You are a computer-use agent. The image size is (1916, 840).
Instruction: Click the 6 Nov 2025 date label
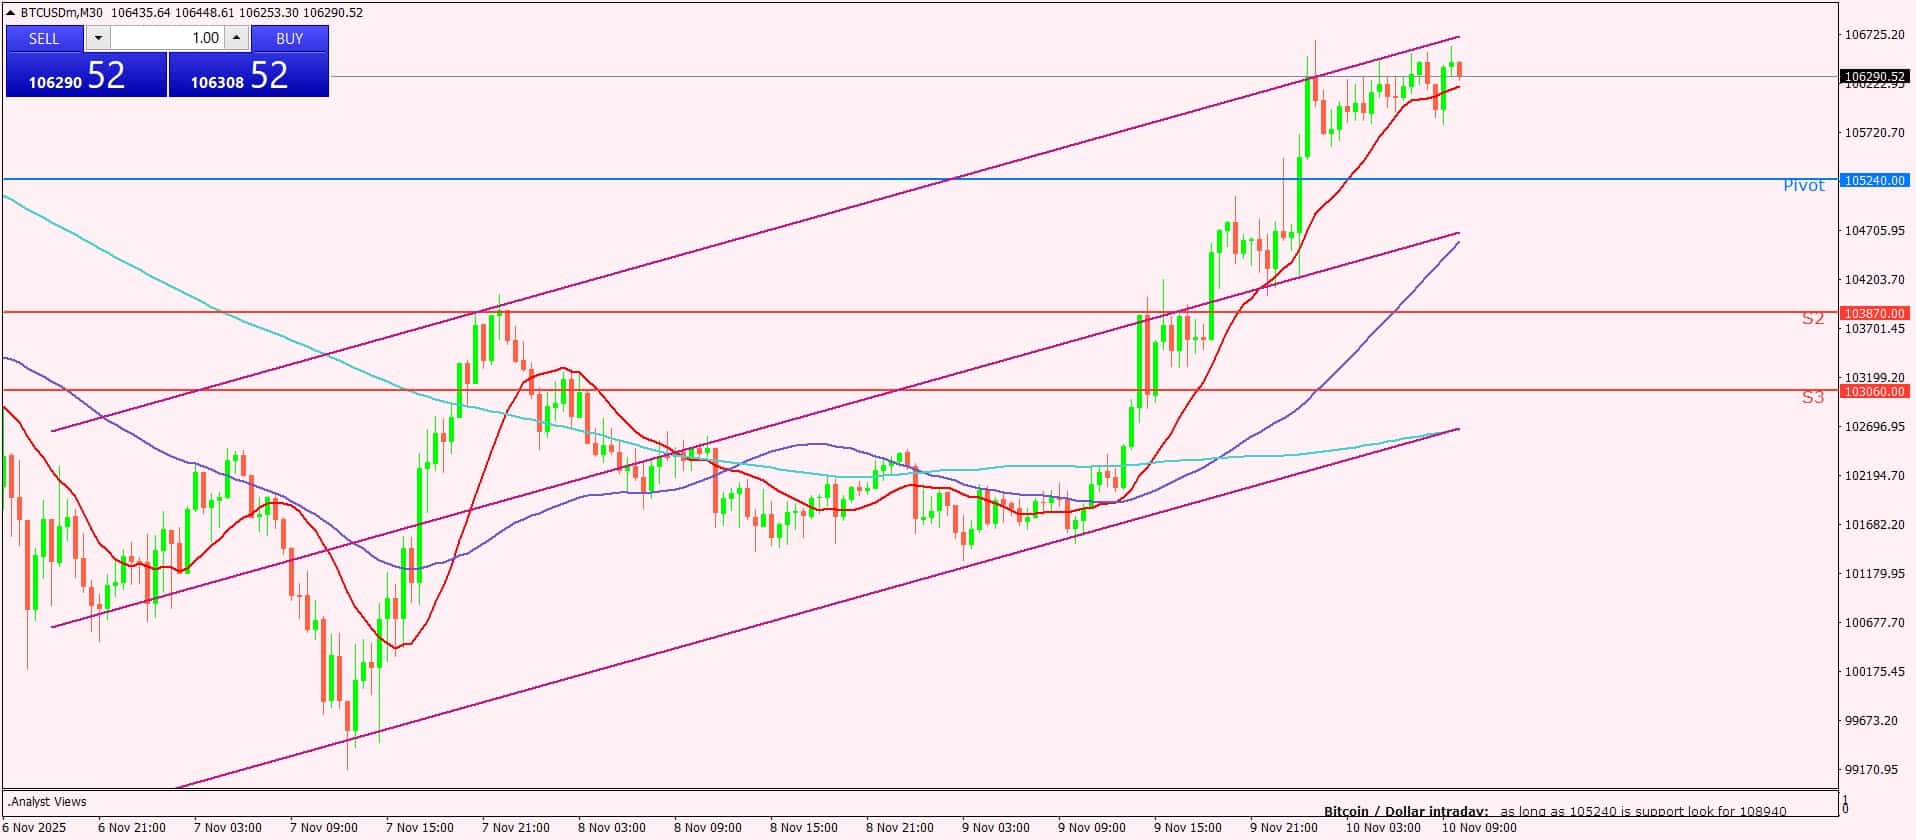click(34, 828)
